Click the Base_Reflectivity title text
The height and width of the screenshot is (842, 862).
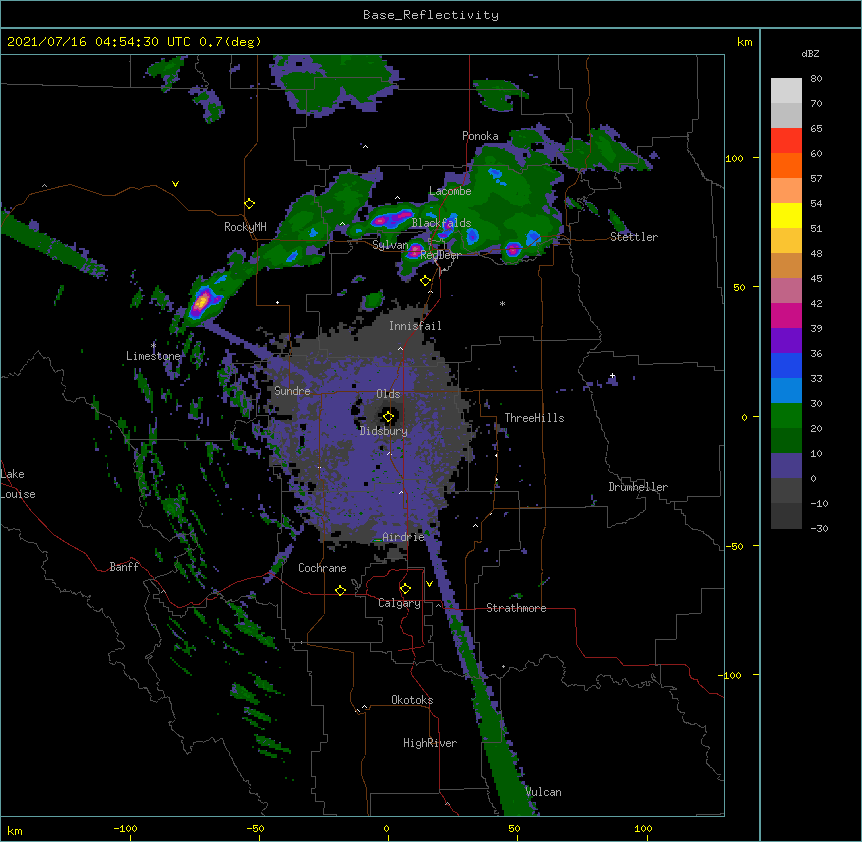click(x=431, y=15)
